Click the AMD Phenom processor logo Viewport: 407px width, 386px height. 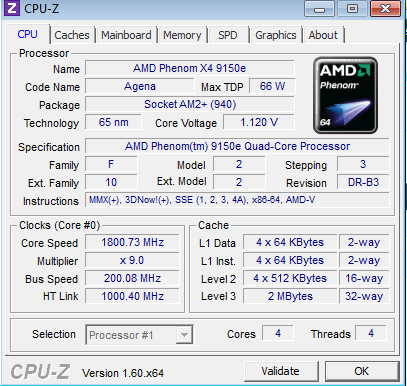click(x=345, y=95)
